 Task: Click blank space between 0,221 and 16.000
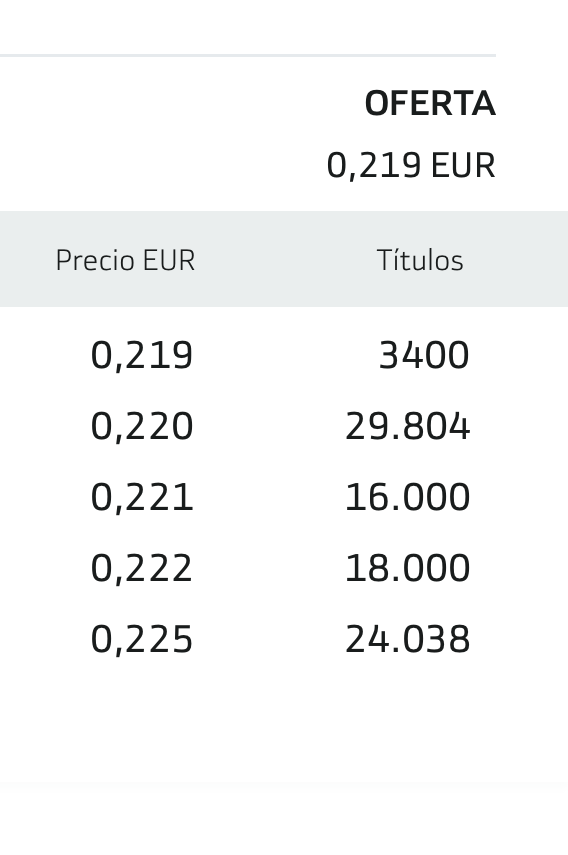[269, 497]
